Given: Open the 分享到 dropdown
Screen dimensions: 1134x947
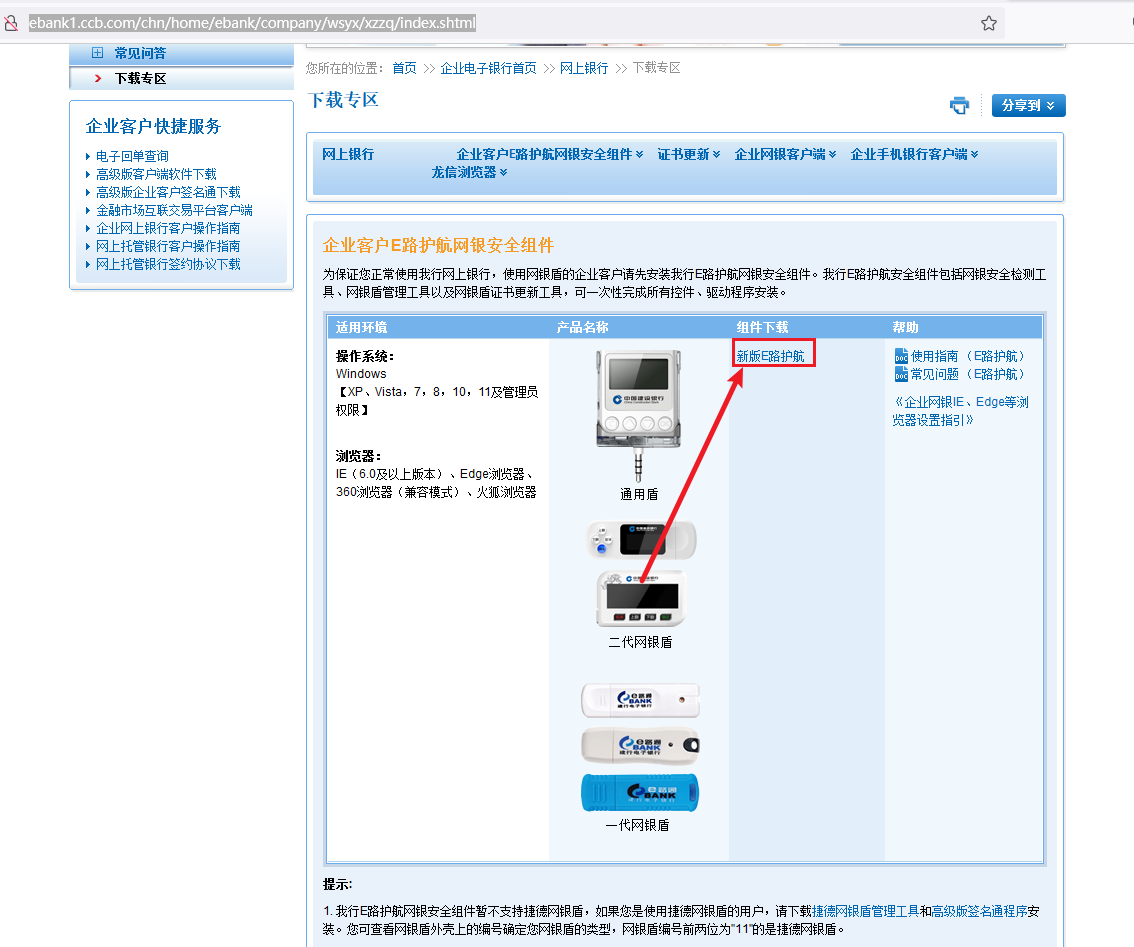Looking at the screenshot, I should click(x=1028, y=106).
